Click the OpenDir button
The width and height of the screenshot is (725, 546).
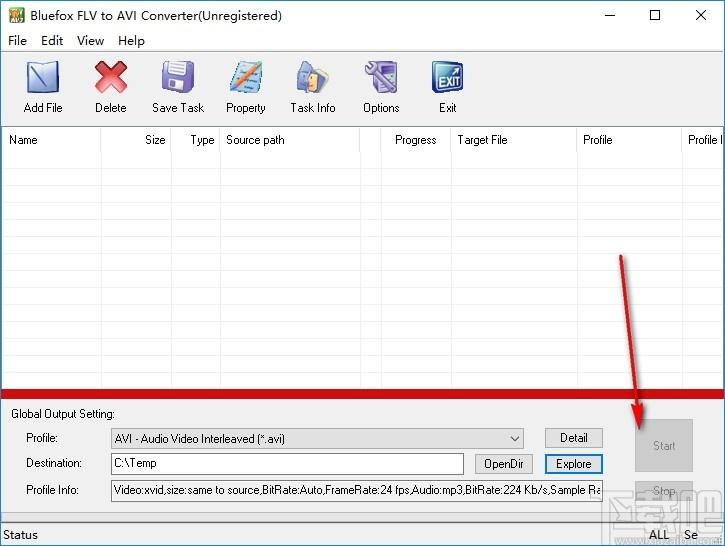click(x=504, y=464)
